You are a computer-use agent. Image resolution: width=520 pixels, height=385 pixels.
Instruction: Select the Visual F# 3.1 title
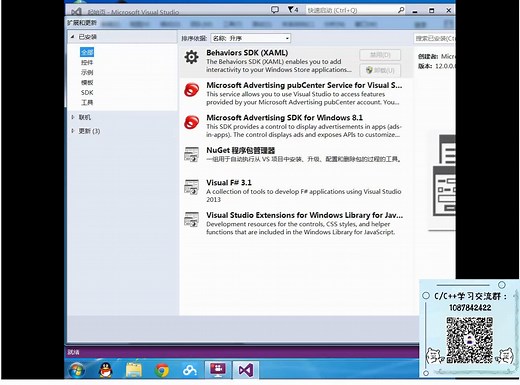coord(229,183)
